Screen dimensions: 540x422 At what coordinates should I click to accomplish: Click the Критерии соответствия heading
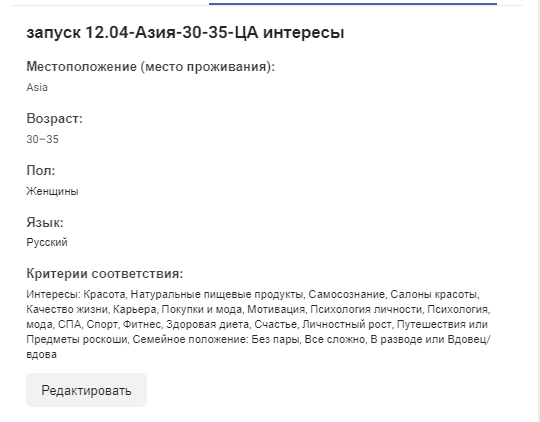(105, 274)
